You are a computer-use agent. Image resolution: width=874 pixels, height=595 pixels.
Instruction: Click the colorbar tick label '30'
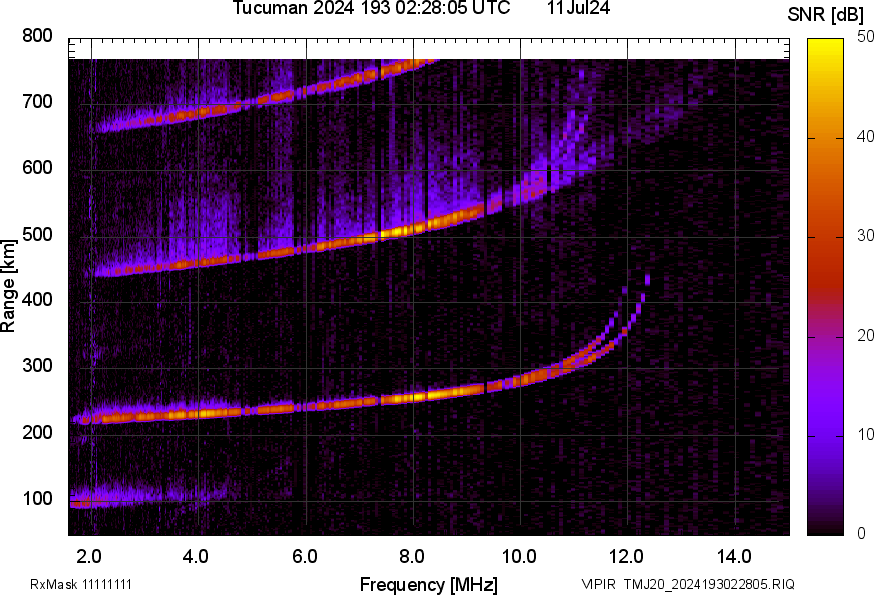coord(865,235)
